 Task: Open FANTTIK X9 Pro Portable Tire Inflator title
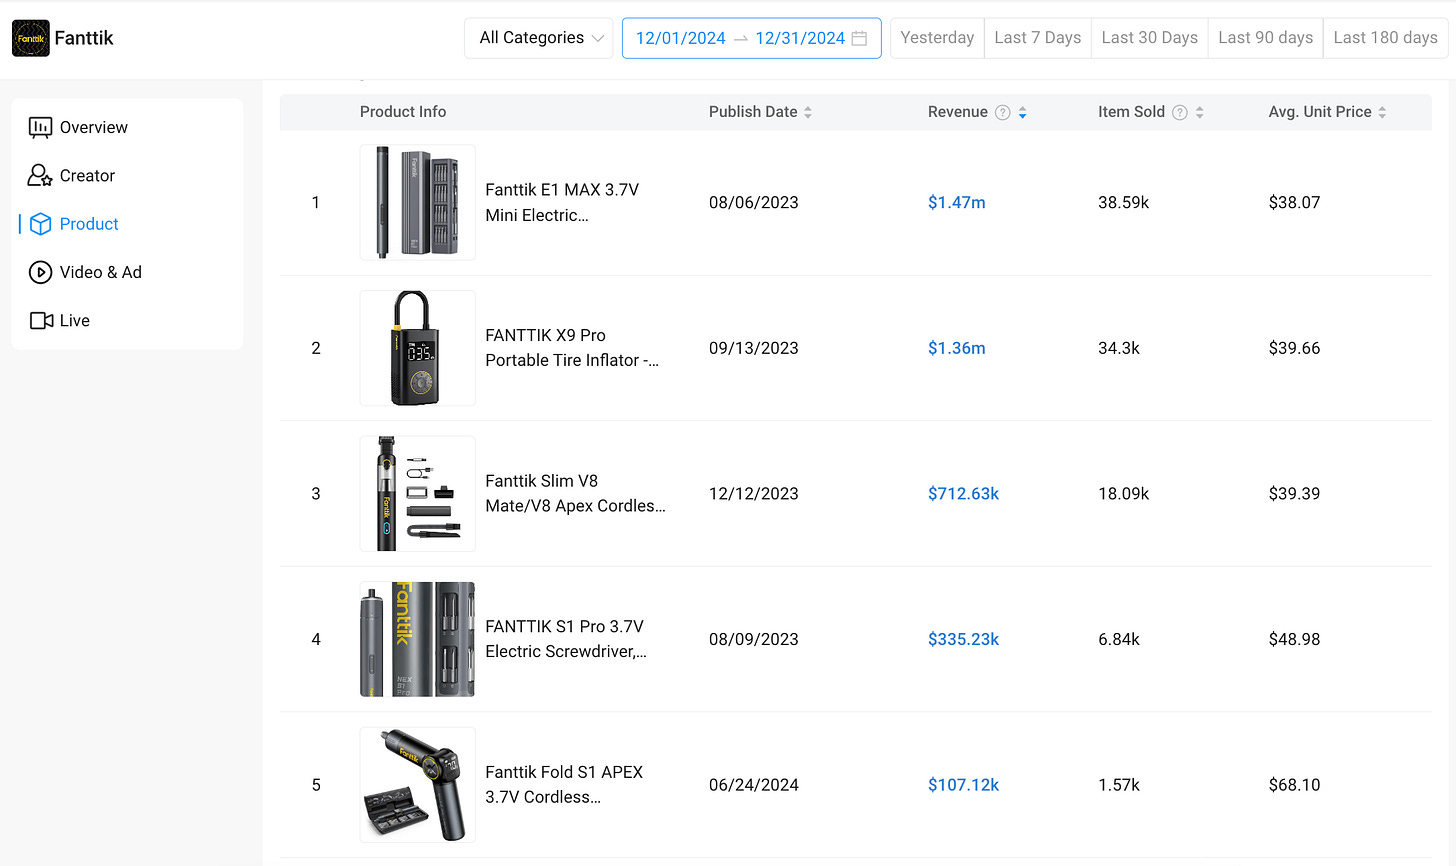click(572, 348)
